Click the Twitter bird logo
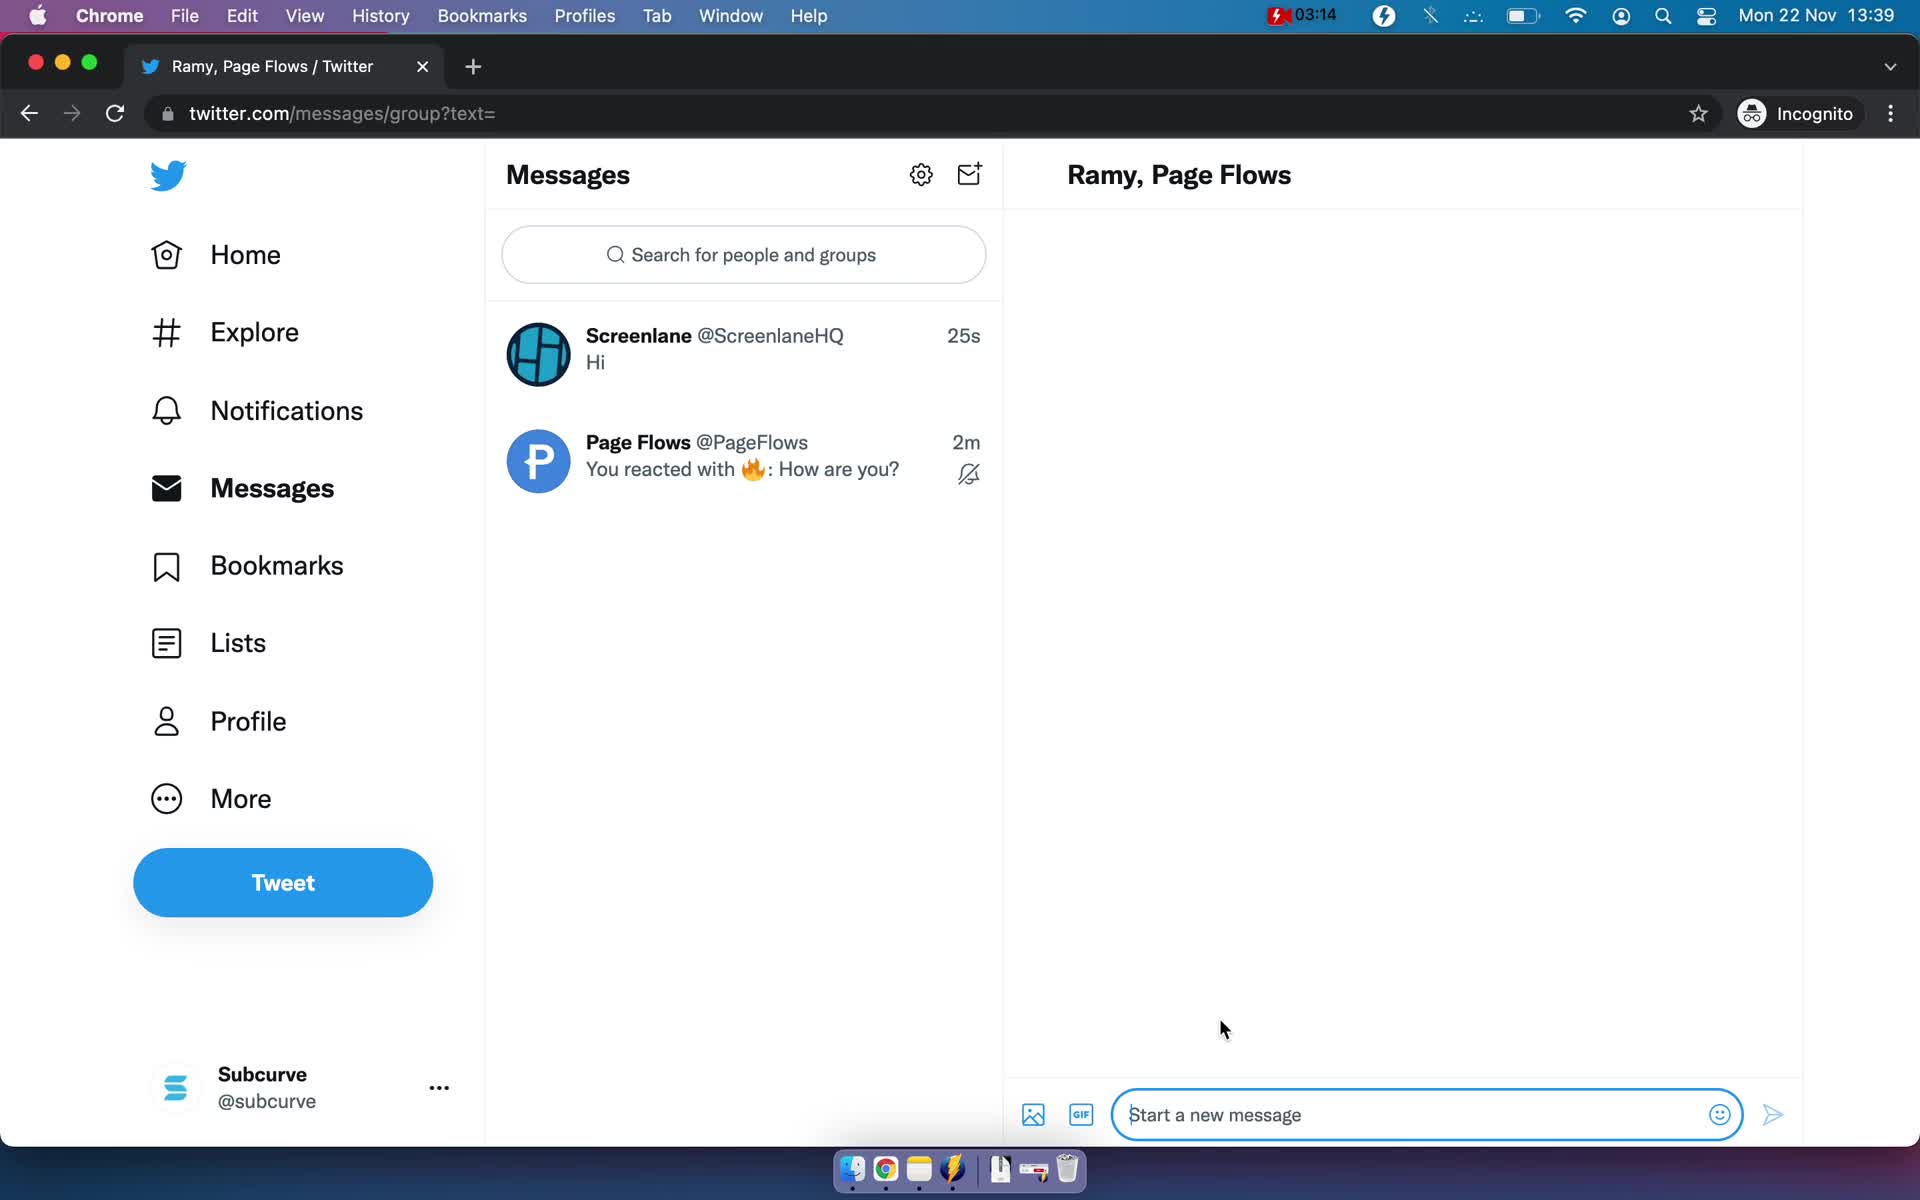This screenshot has width=1920, height=1200. pyautogui.click(x=168, y=175)
